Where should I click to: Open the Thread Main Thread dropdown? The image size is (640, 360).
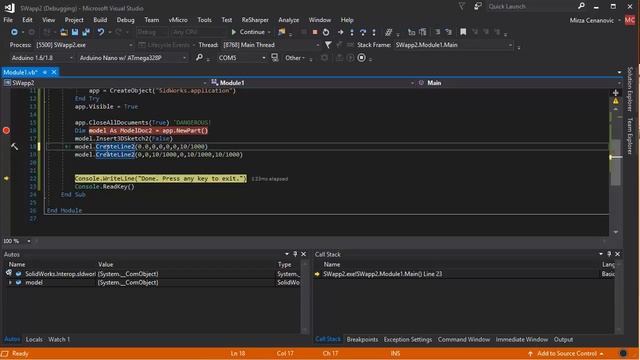tap(317, 45)
